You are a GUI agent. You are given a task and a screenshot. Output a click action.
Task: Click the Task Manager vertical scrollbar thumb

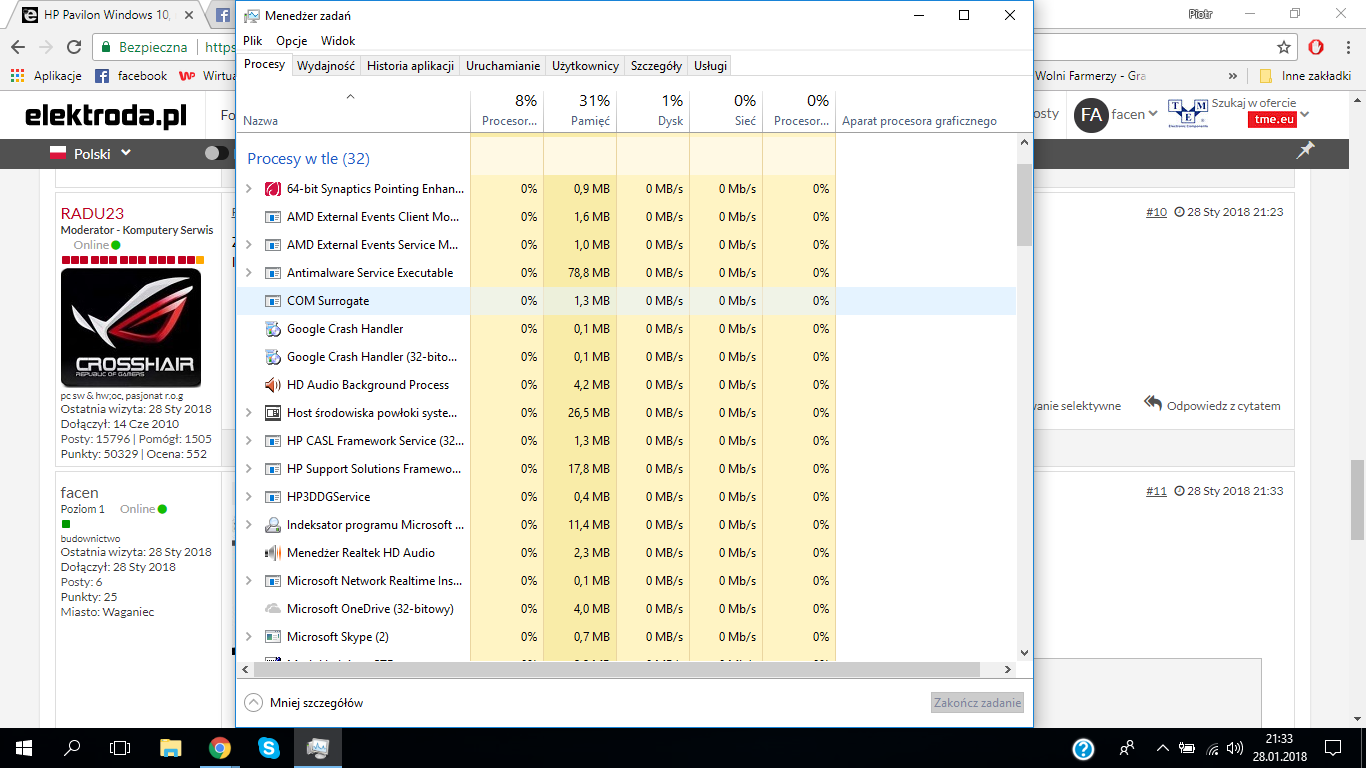point(1024,205)
